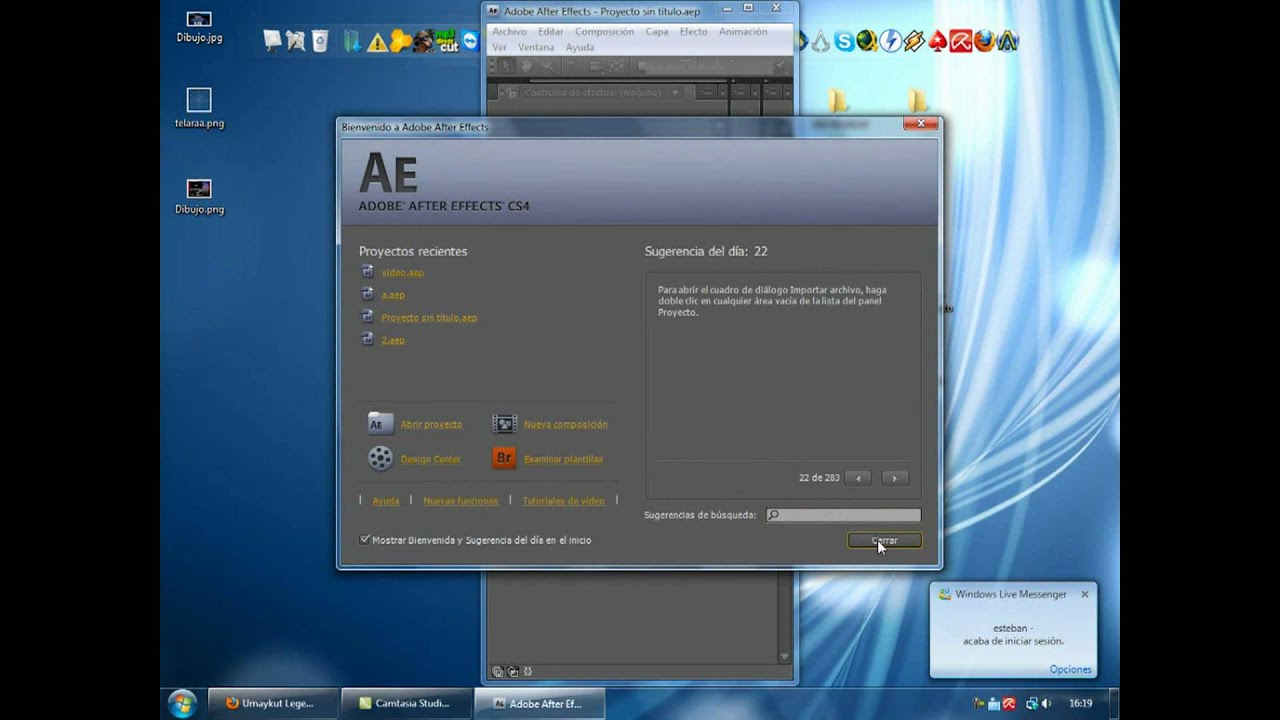
Task: Show the next tip with right arrow
Action: 895,478
